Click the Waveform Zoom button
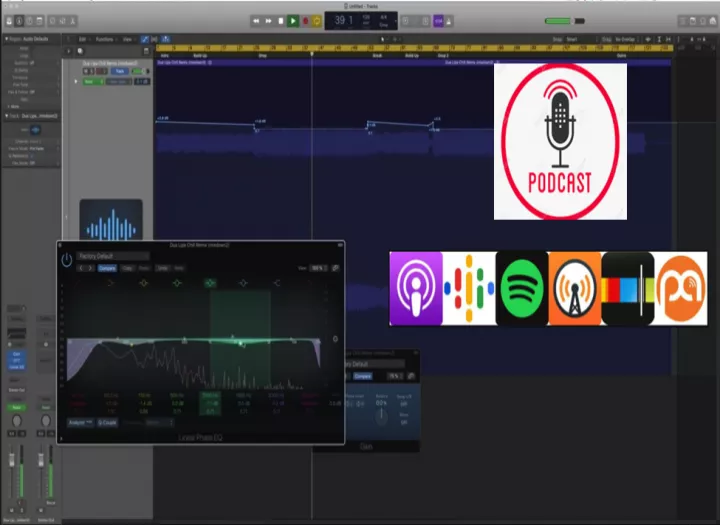The image size is (720, 525). (648, 40)
